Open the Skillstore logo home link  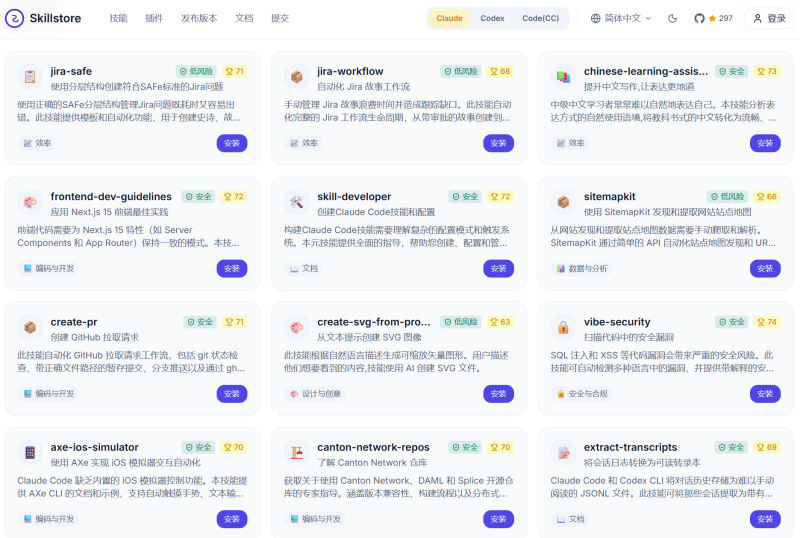[43, 18]
